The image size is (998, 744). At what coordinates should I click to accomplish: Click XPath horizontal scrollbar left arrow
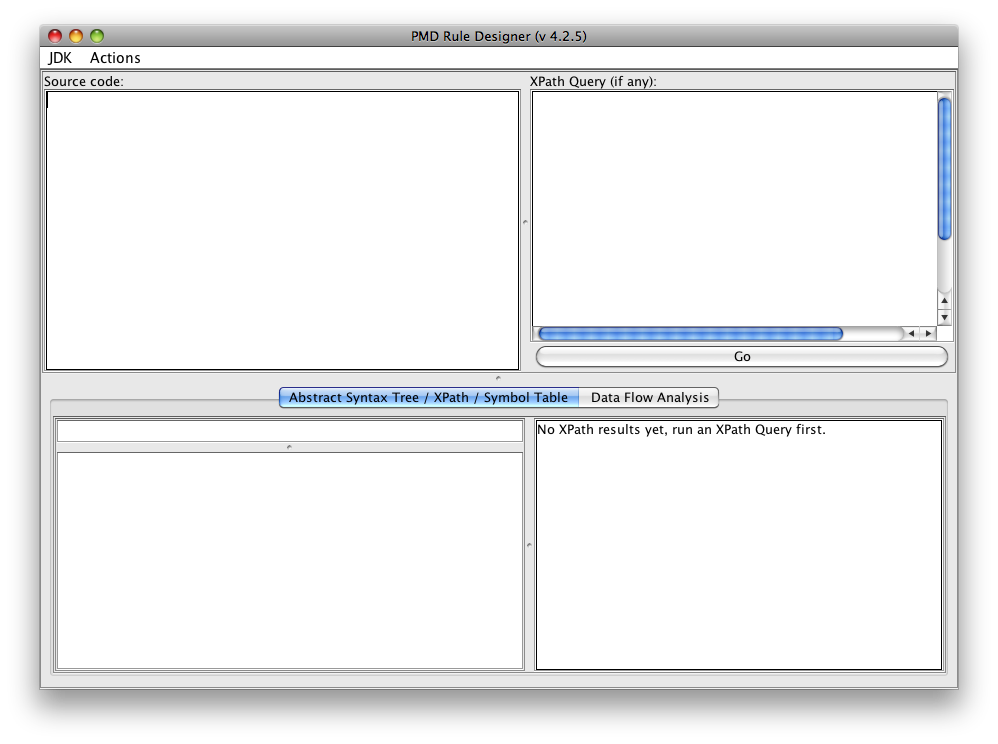(911, 333)
